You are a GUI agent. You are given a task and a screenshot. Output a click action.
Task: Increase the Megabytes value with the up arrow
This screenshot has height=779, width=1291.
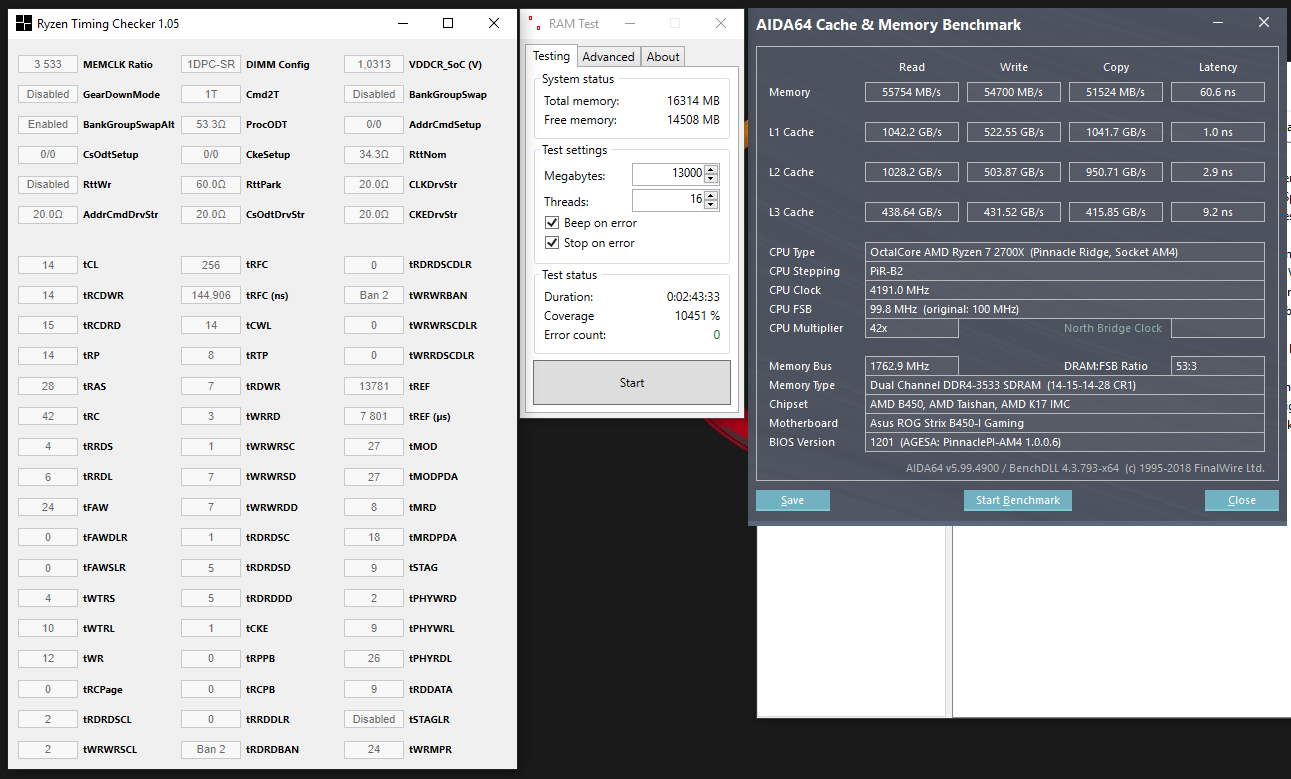click(711, 169)
